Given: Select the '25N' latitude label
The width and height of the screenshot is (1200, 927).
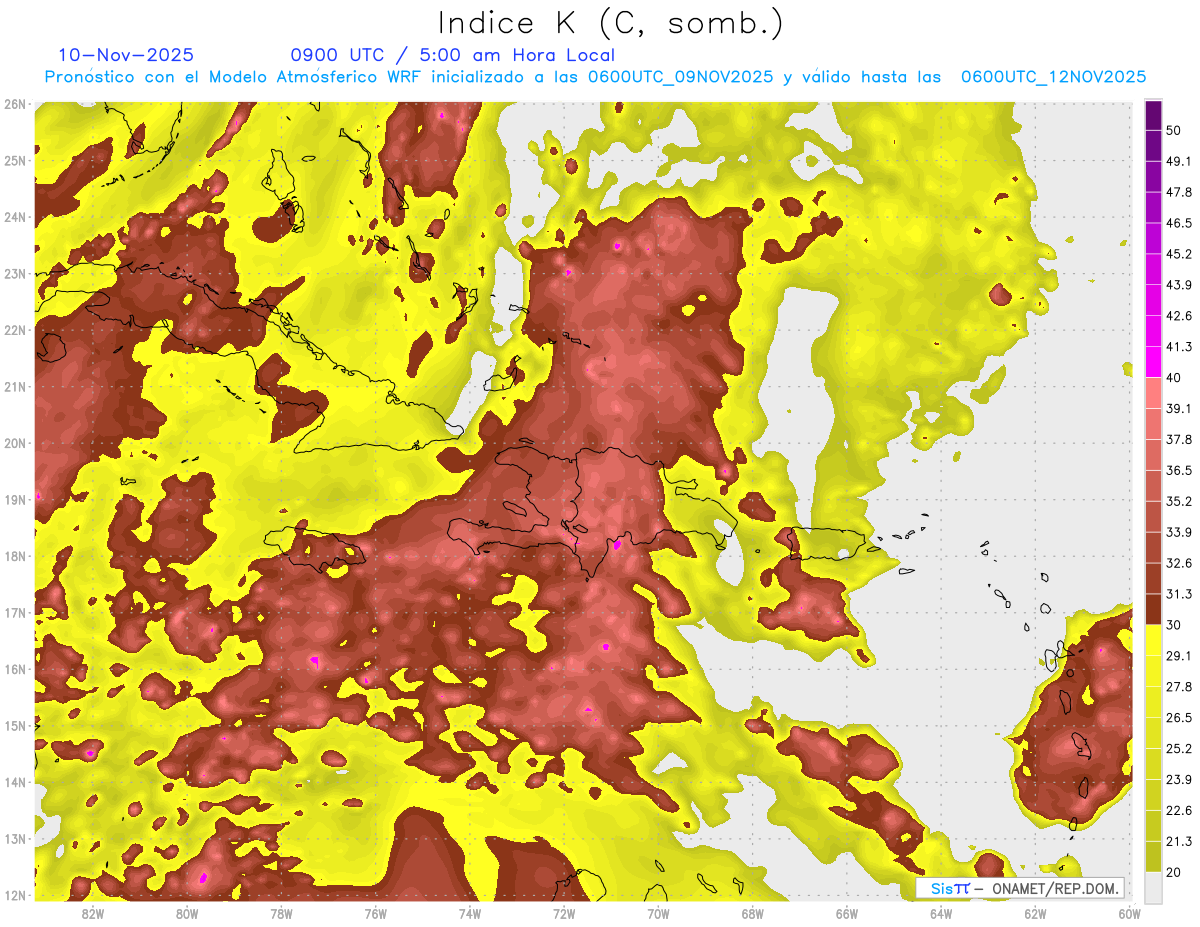Looking at the screenshot, I should point(15,160).
